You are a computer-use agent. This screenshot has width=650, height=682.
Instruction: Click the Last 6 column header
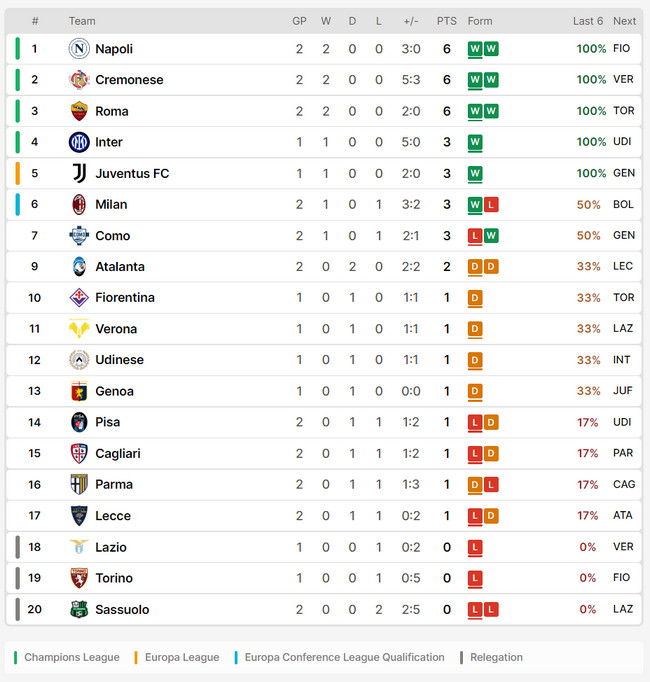(x=588, y=21)
